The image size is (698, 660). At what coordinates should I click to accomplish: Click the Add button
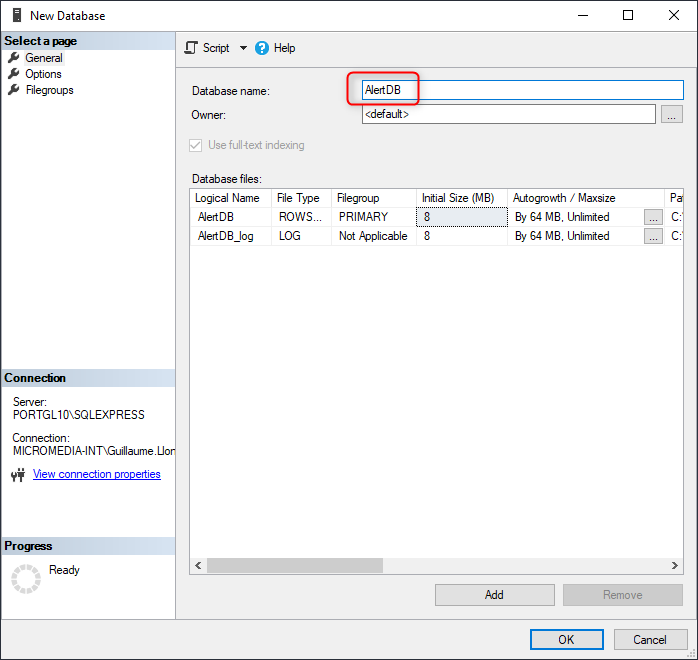pos(494,595)
